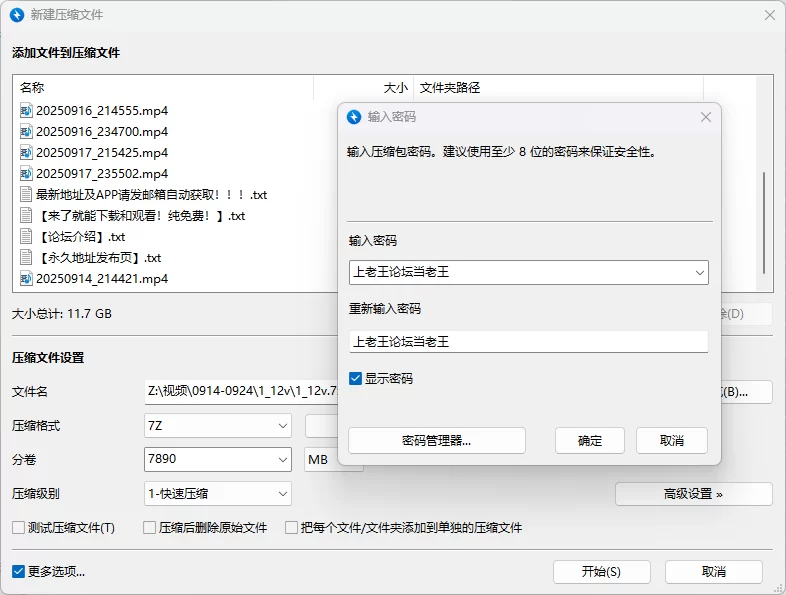Open the 压缩格式 7Z dropdown
The height and width of the screenshot is (595, 786).
click(283, 426)
